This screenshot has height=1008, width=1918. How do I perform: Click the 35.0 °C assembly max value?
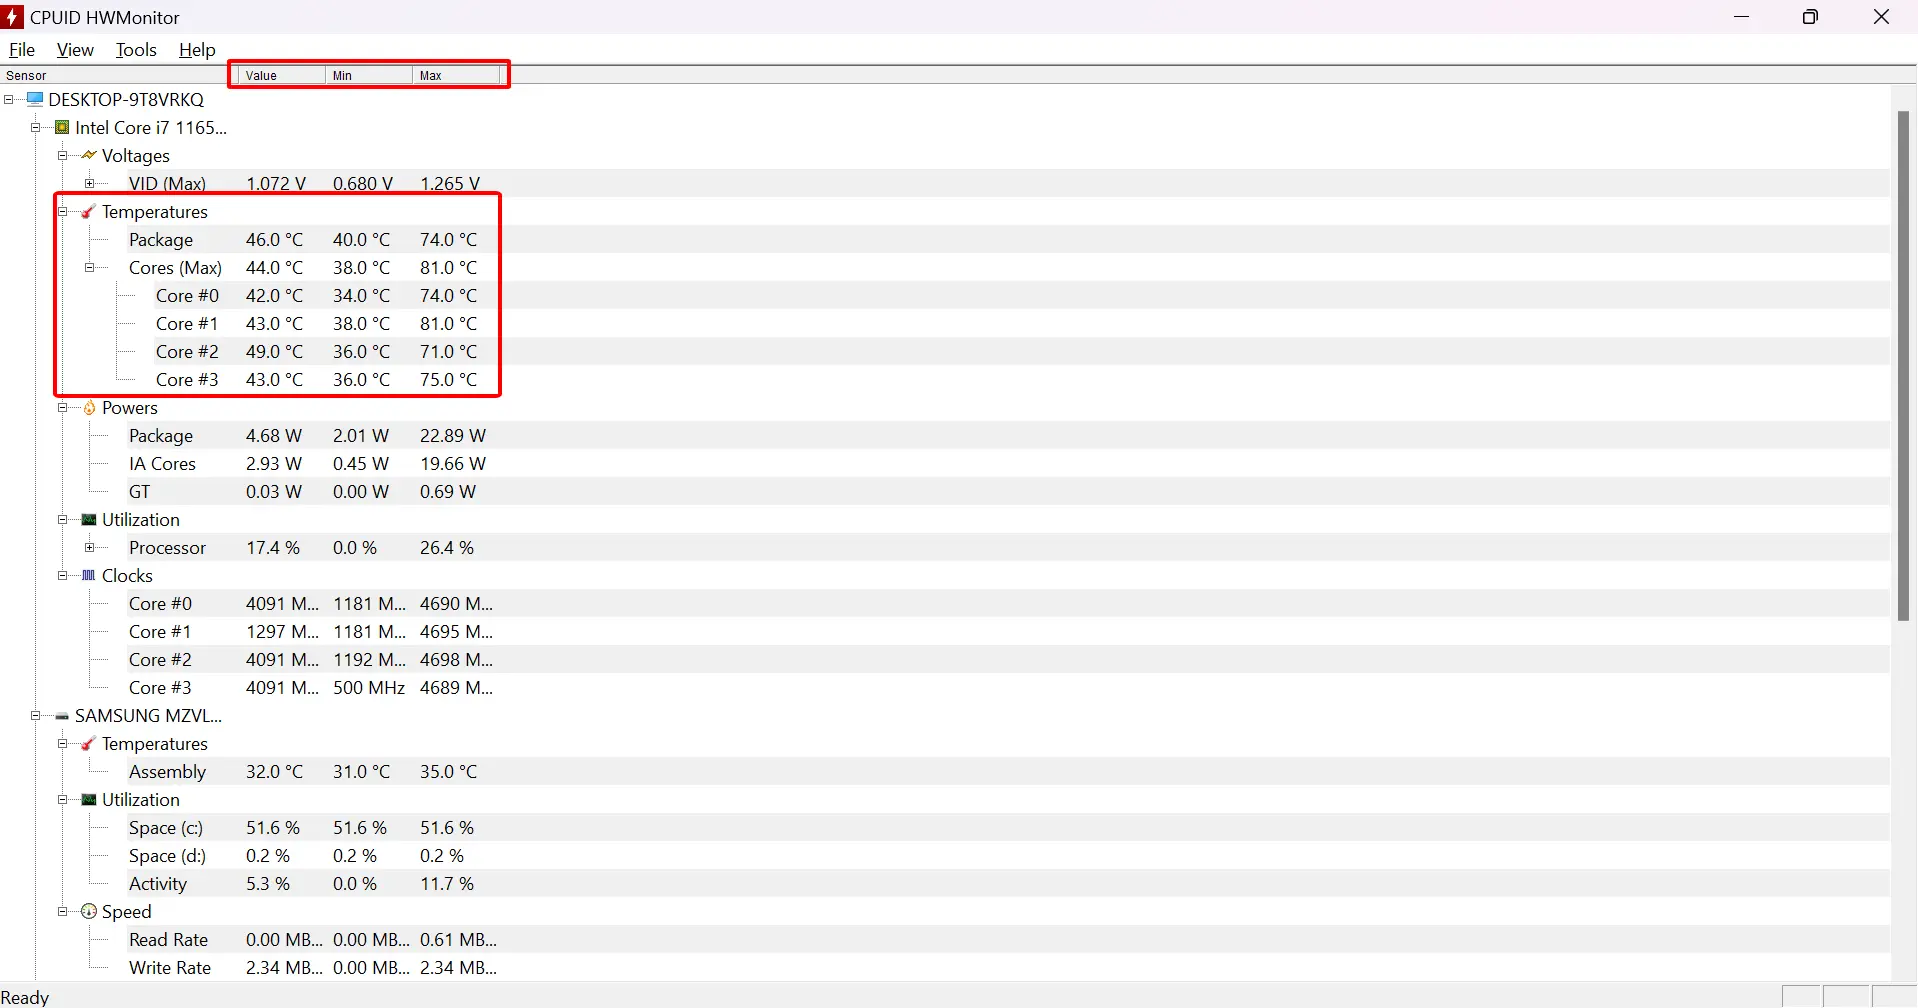449,771
